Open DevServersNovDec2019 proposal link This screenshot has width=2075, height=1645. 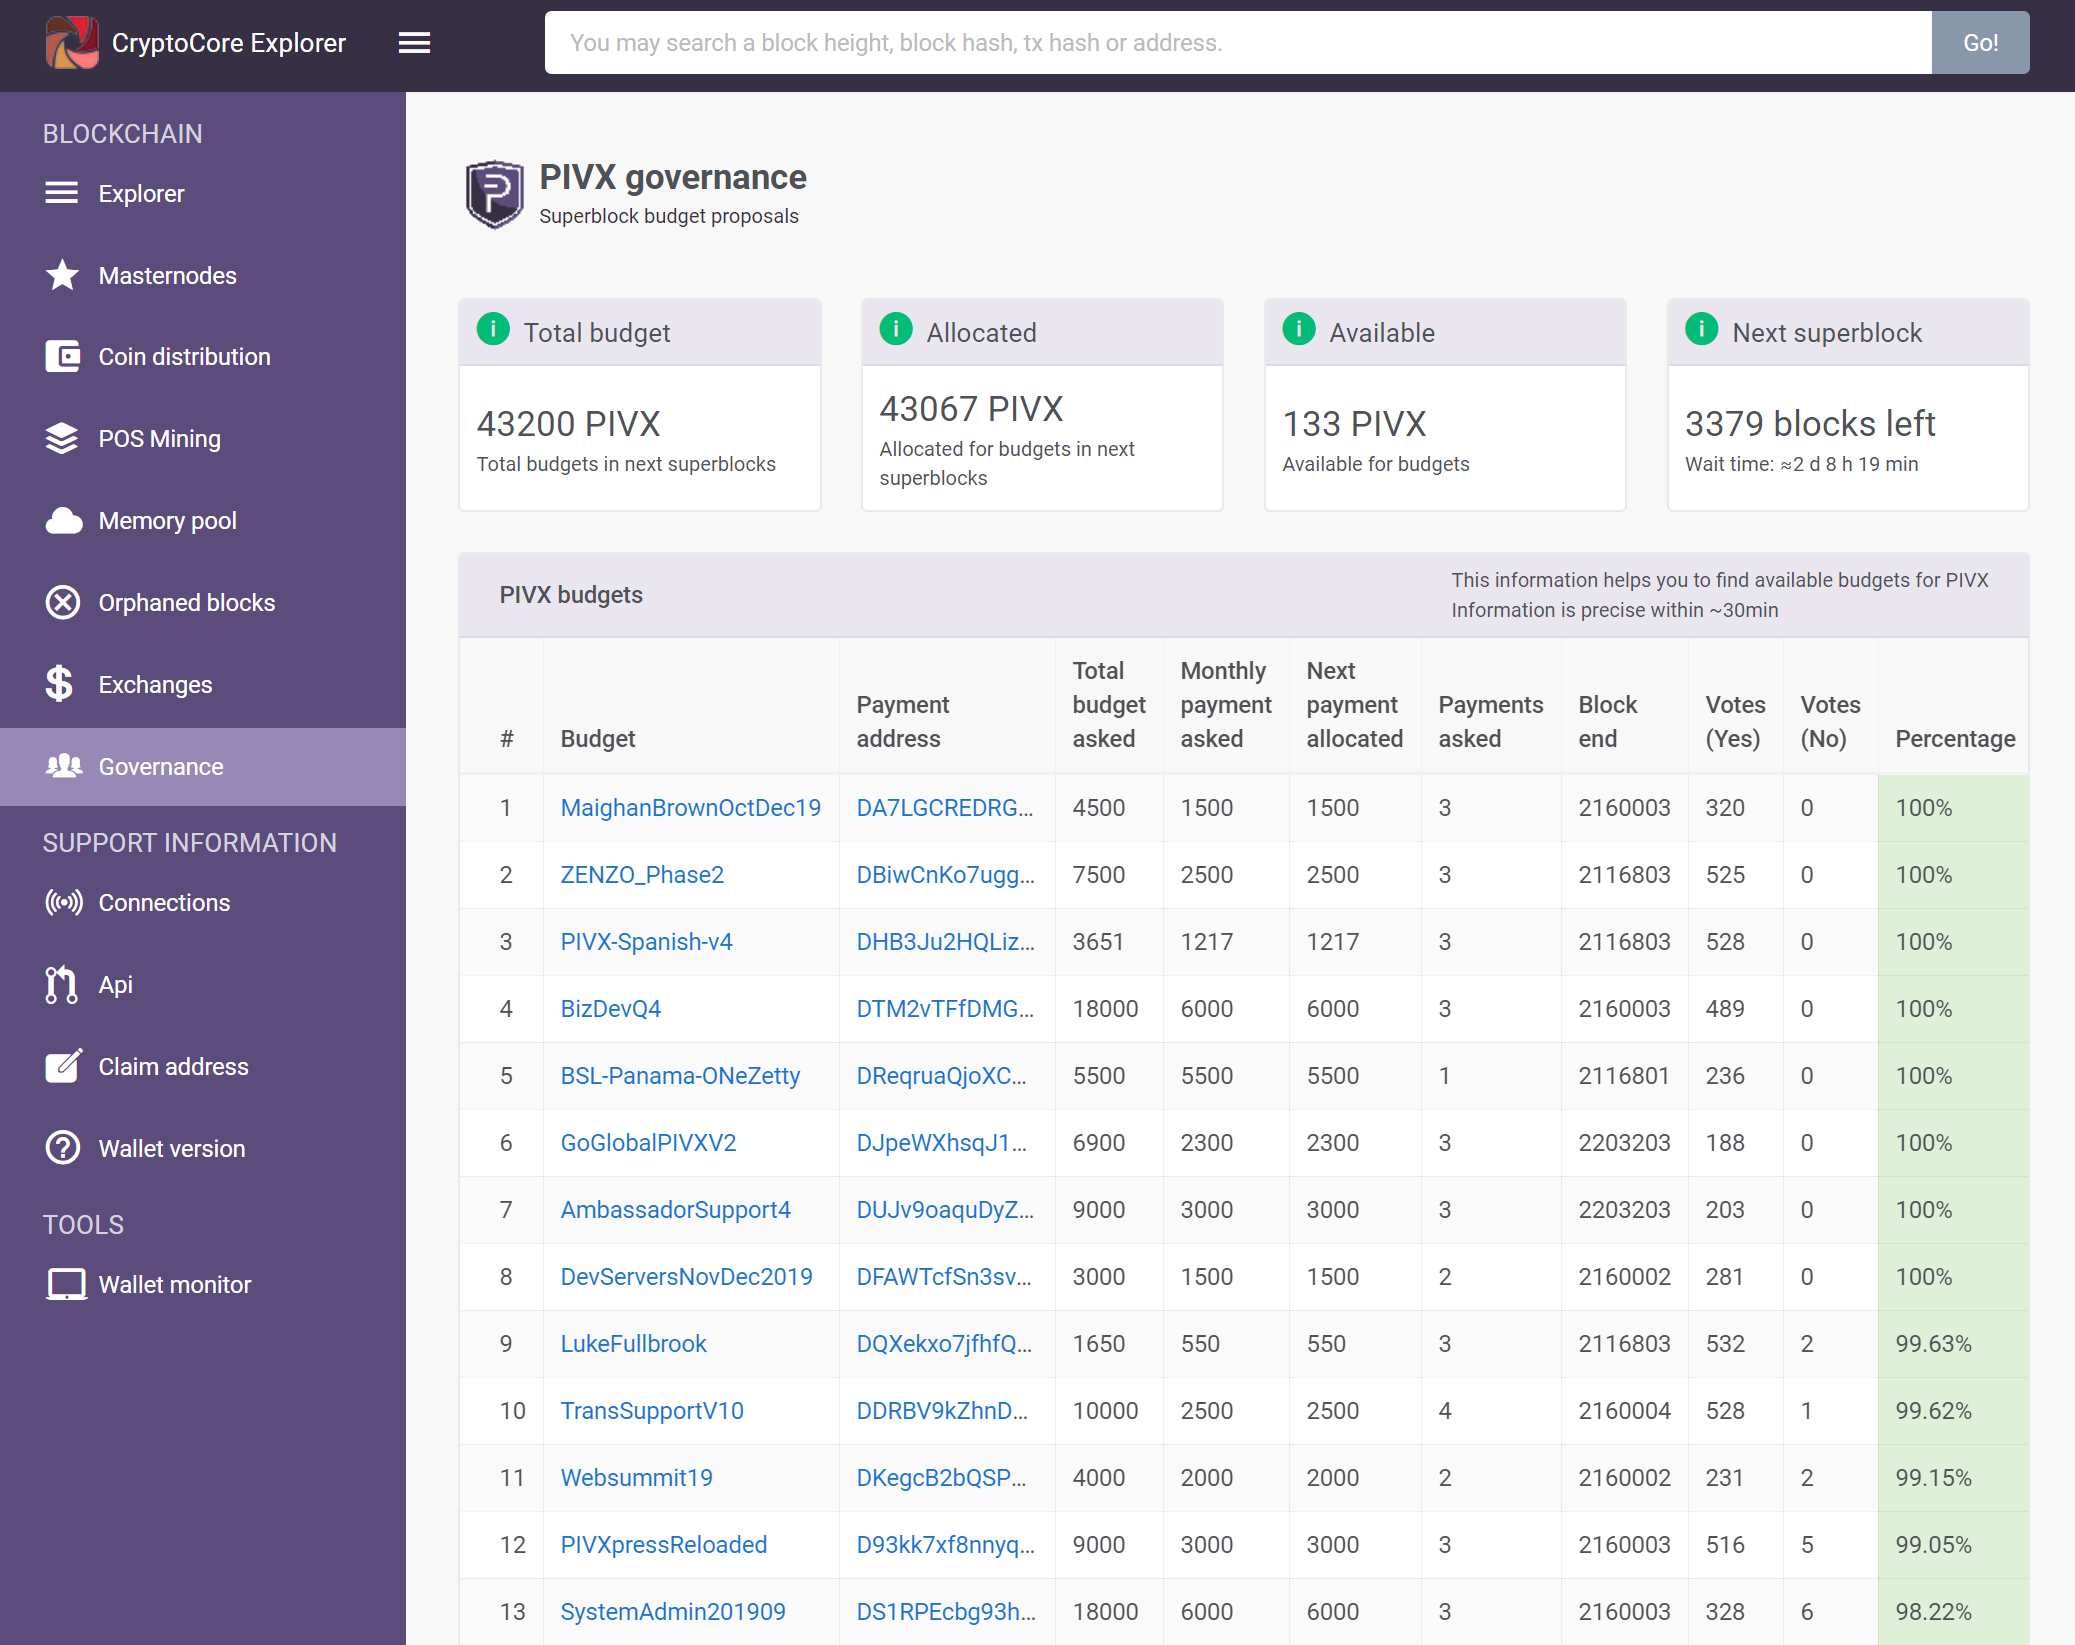[x=686, y=1277]
